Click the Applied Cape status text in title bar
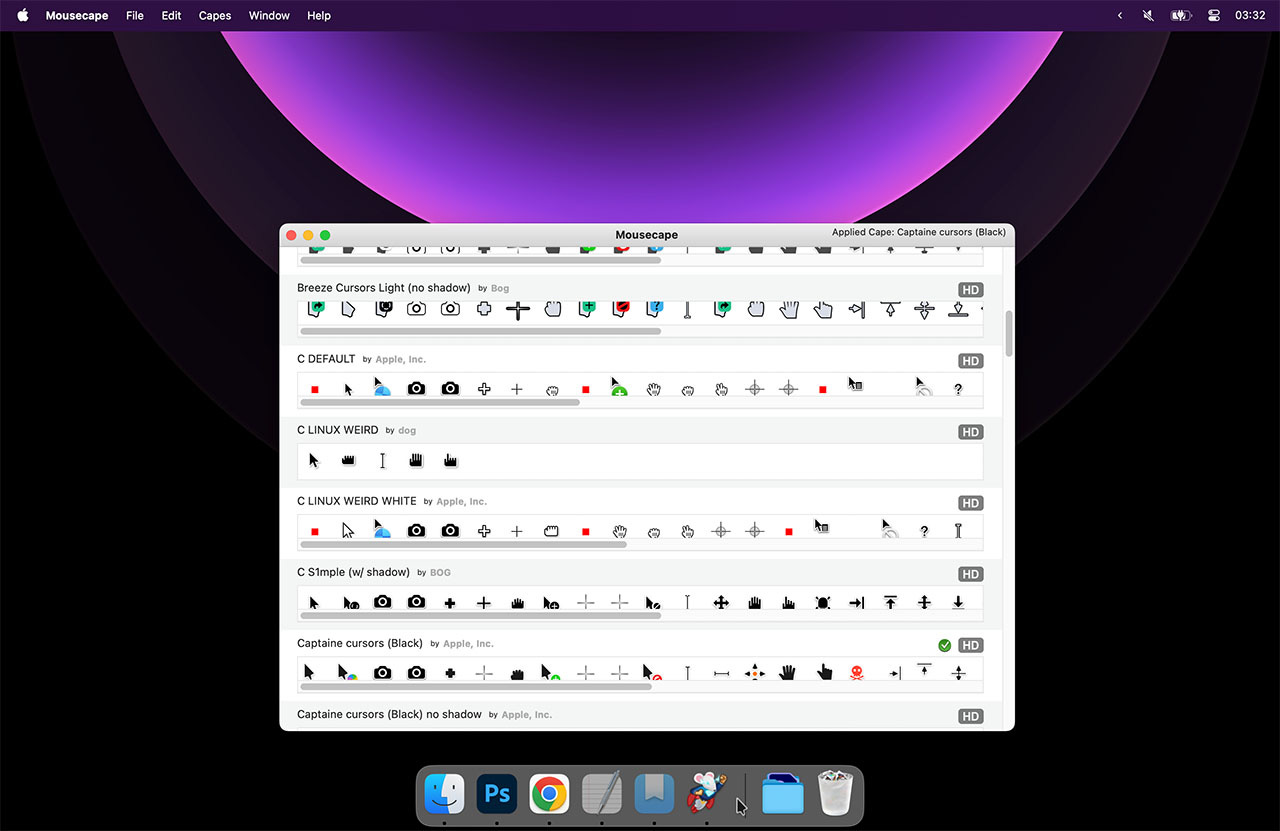The width and height of the screenshot is (1280, 831). 919,232
